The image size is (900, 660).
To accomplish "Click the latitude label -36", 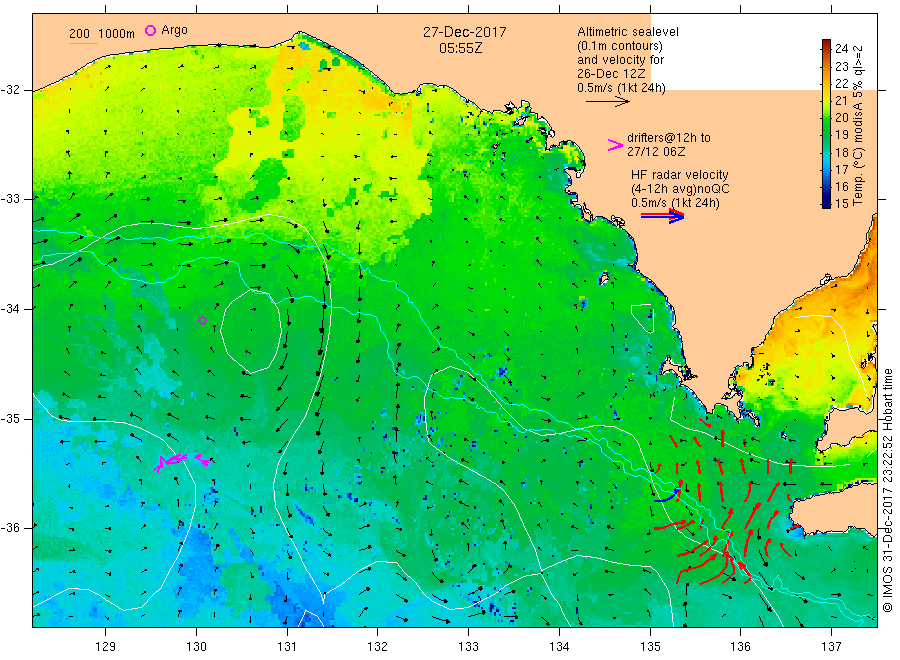I will tap(10, 527).
